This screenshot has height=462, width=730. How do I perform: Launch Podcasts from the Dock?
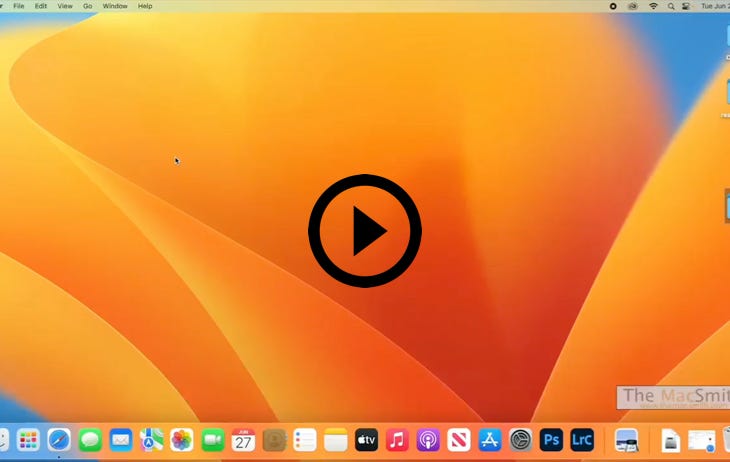pyautogui.click(x=428, y=440)
